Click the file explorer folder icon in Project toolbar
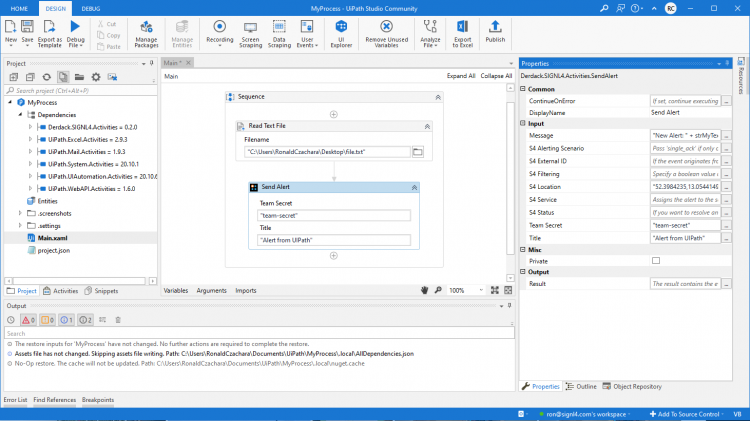Viewport: 750px width, 421px height. [x=79, y=77]
